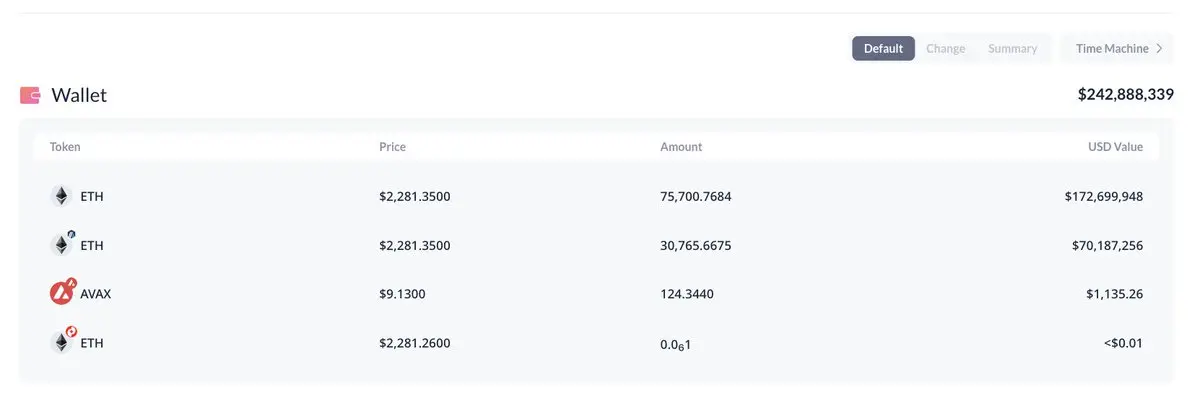Open the Time Machine panel
The width and height of the screenshot is (1200, 406).
tap(1112, 48)
